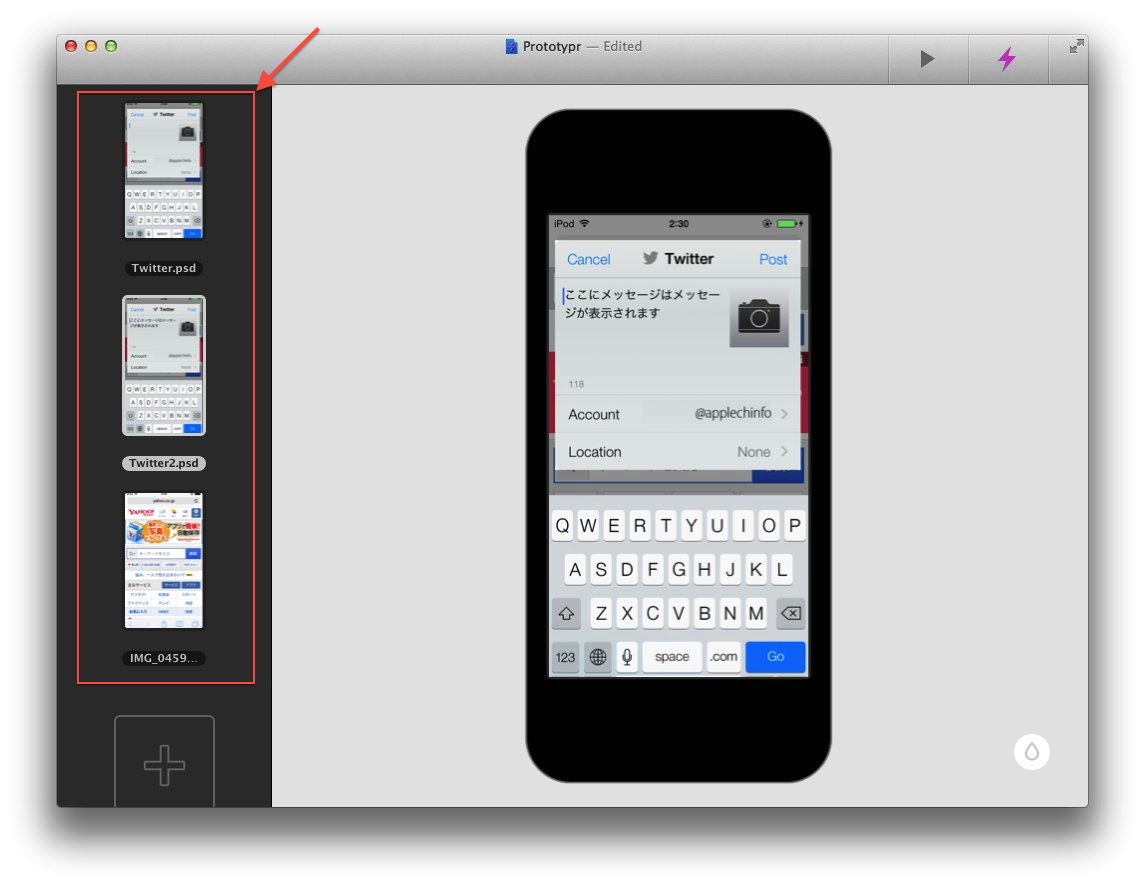Click the IMG_0459... file name label
The image size is (1145, 886).
(x=164, y=658)
